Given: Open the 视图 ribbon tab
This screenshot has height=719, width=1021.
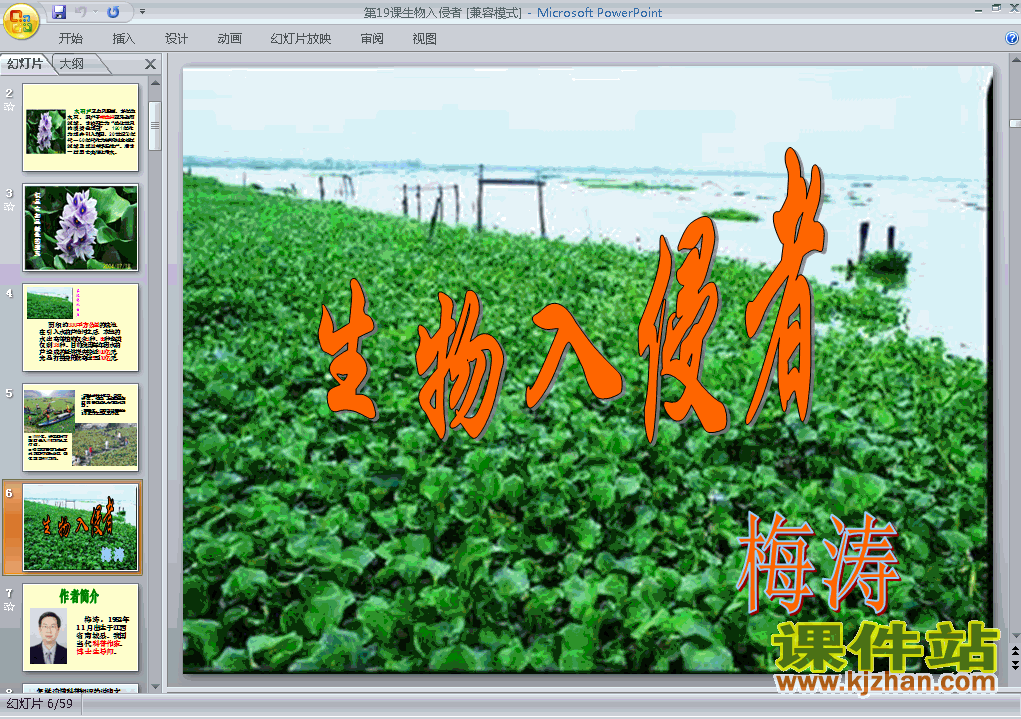Looking at the screenshot, I should pos(424,38).
